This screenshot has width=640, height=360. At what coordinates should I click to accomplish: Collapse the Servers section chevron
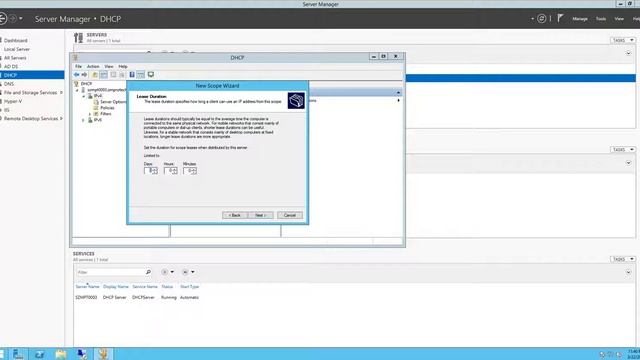(629, 53)
